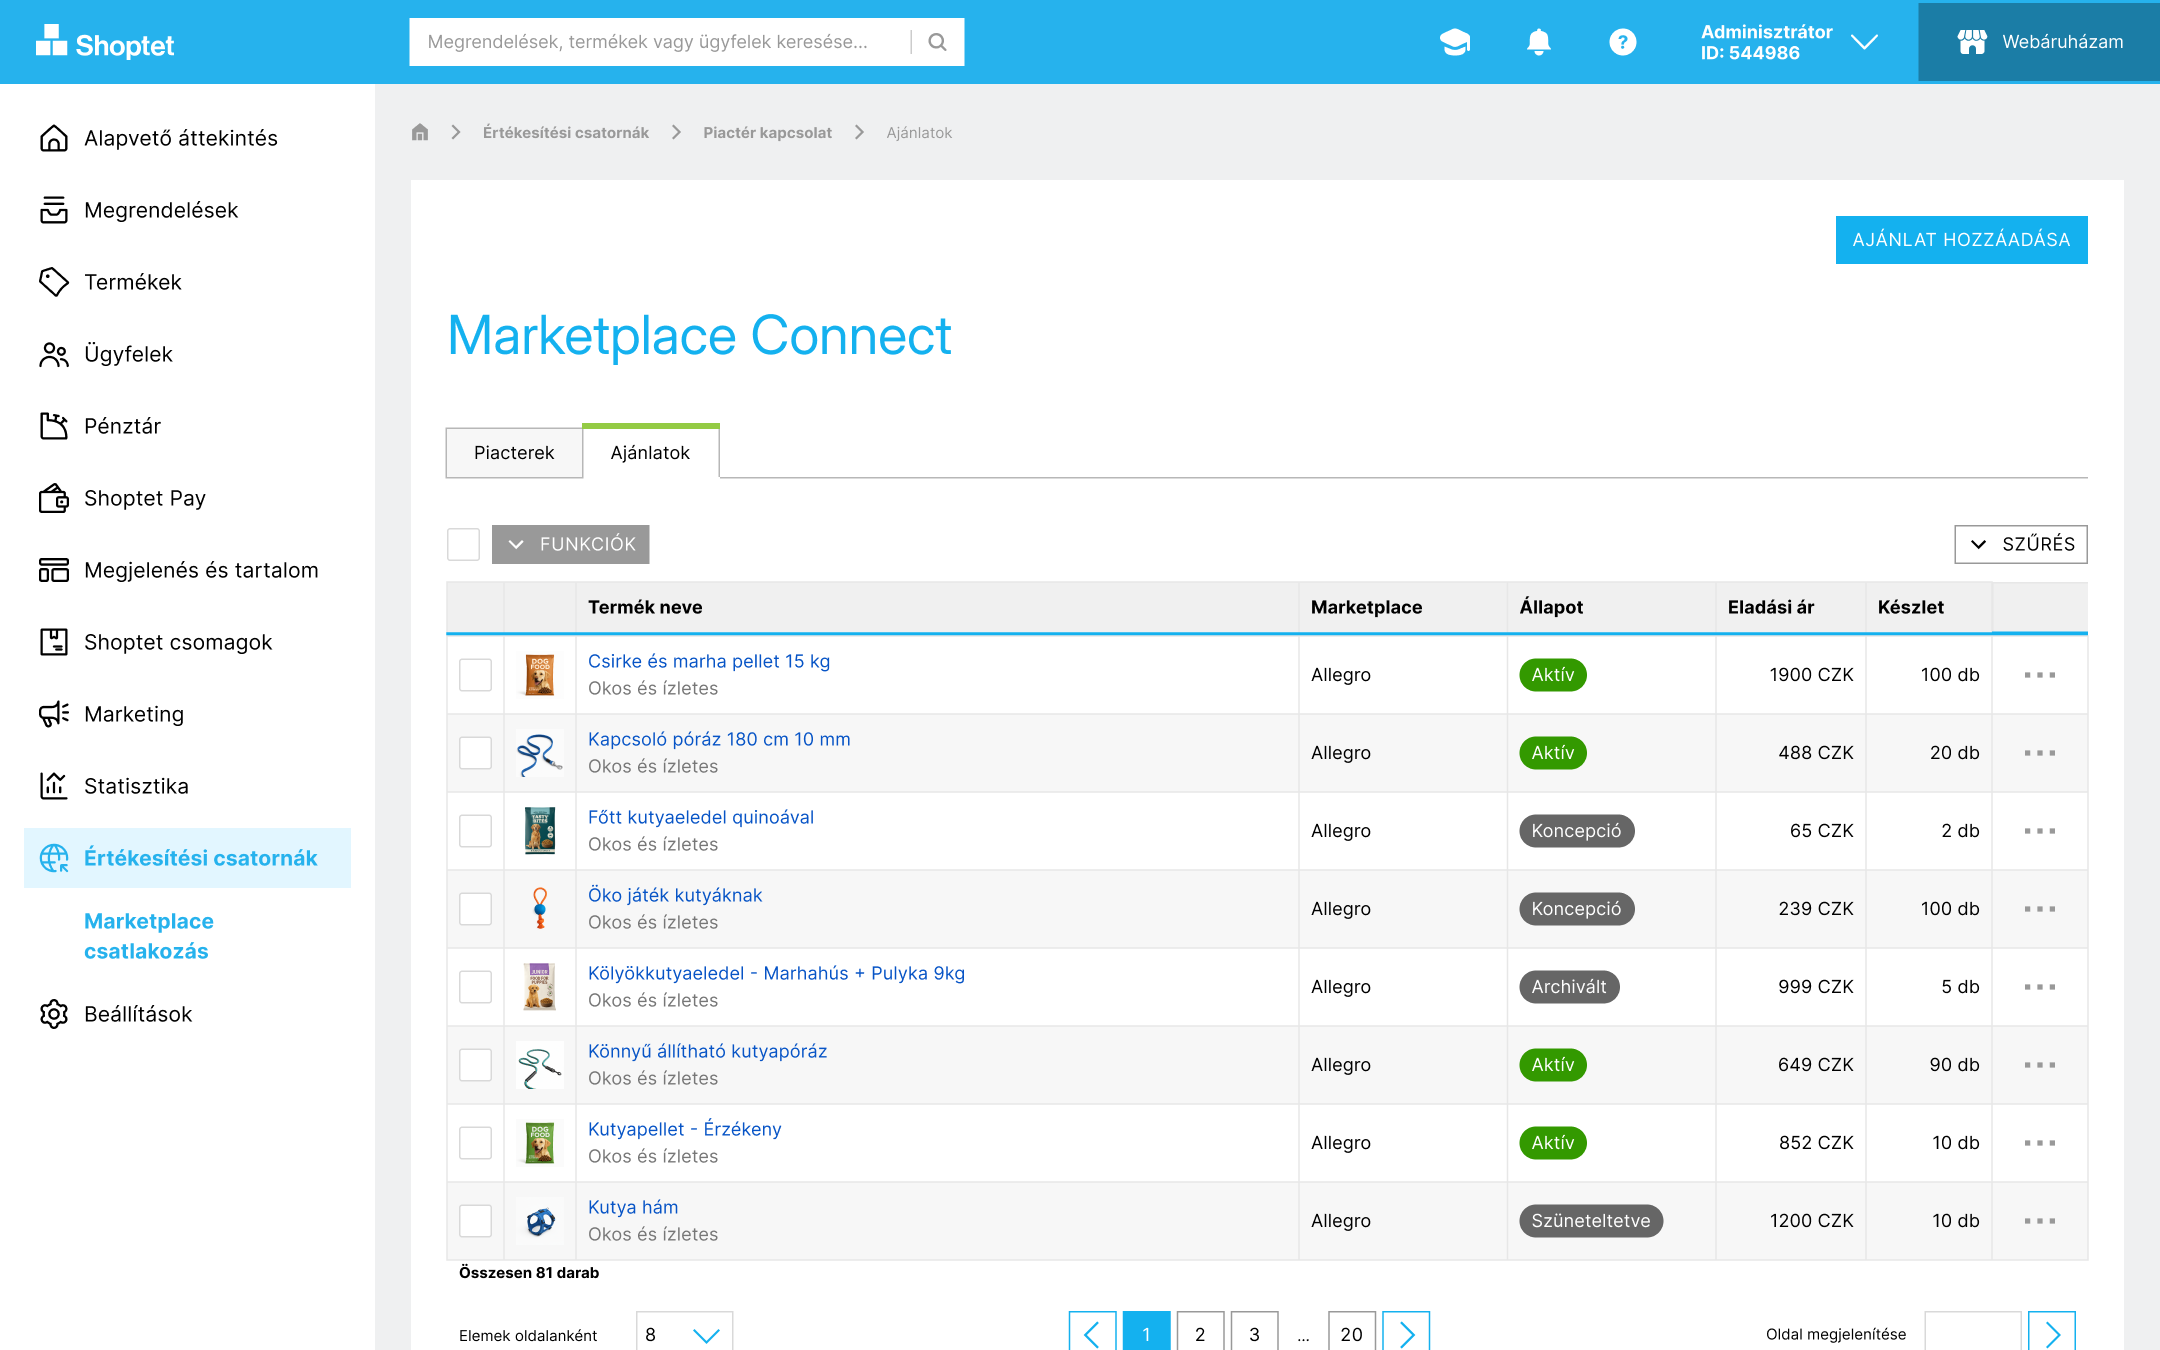The image size is (2160, 1350).
Task: Go to next page arrow in pagination
Action: [1406, 1334]
